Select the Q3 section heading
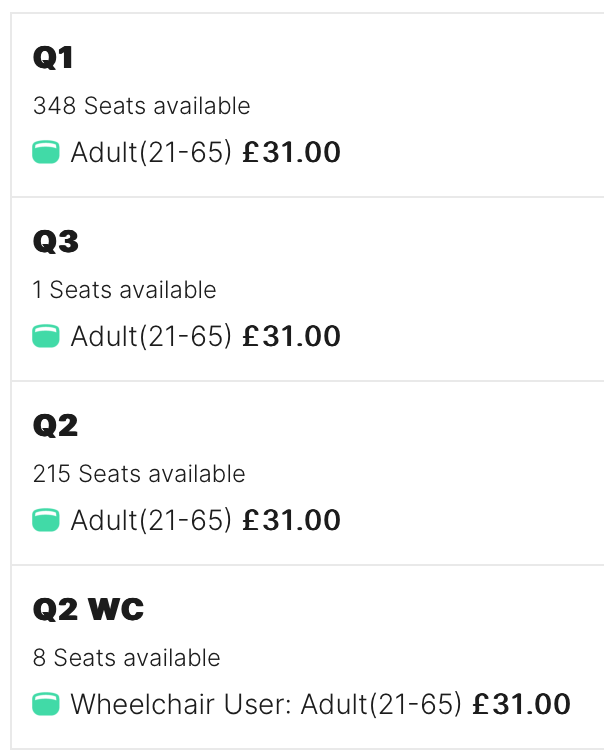The image size is (604, 756). tap(55, 242)
